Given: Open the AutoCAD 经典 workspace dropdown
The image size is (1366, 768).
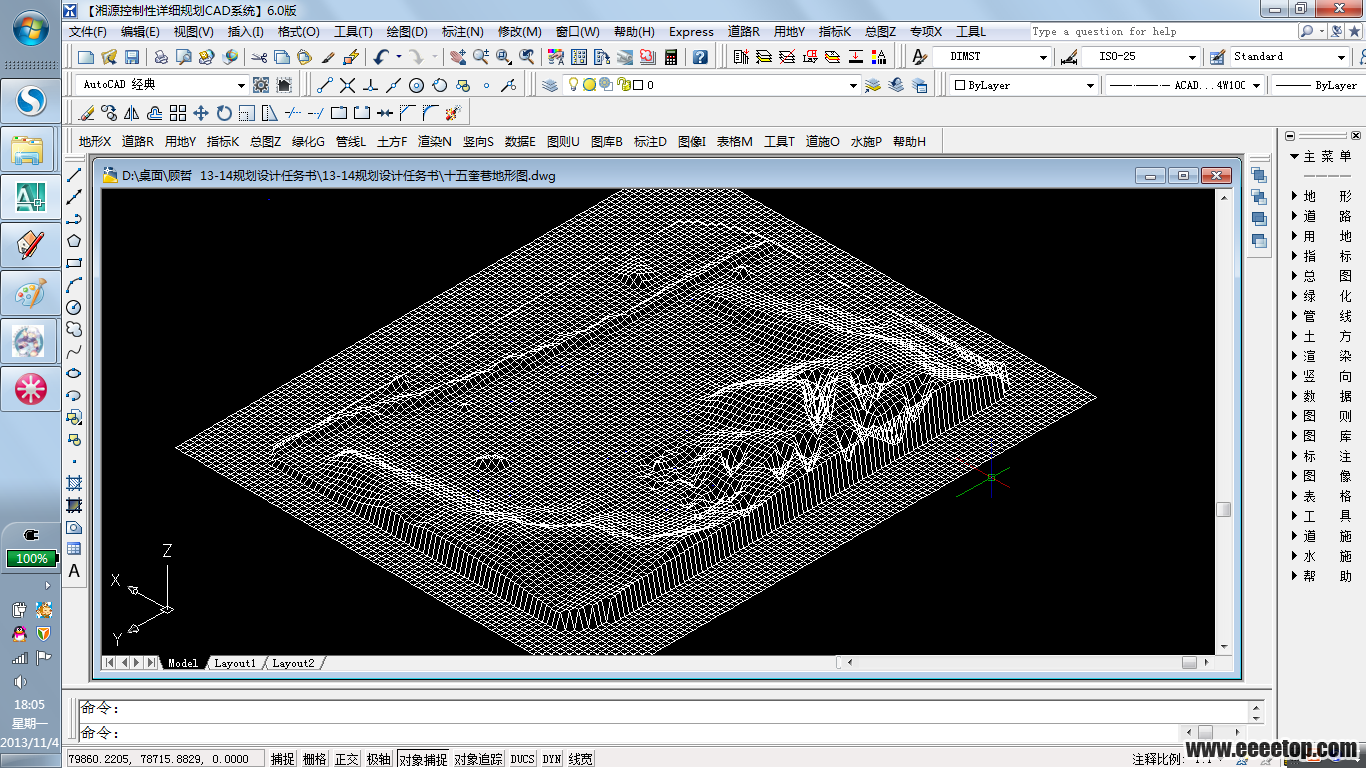Looking at the screenshot, I should tap(241, 85).
